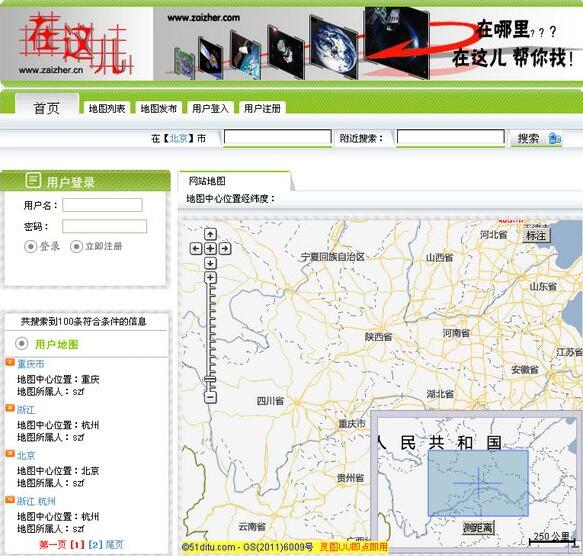
Task: Open the 地图发布 tab
Action: (x=159, y=108)
